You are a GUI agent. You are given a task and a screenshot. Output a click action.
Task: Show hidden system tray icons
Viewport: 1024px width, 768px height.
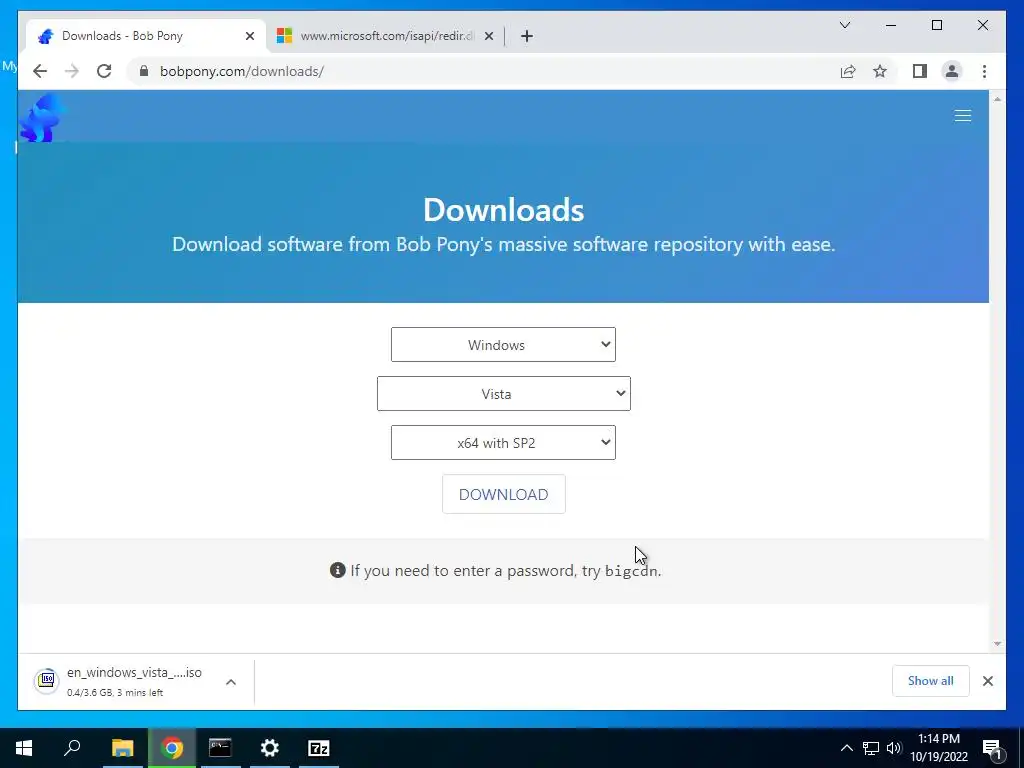846,748
